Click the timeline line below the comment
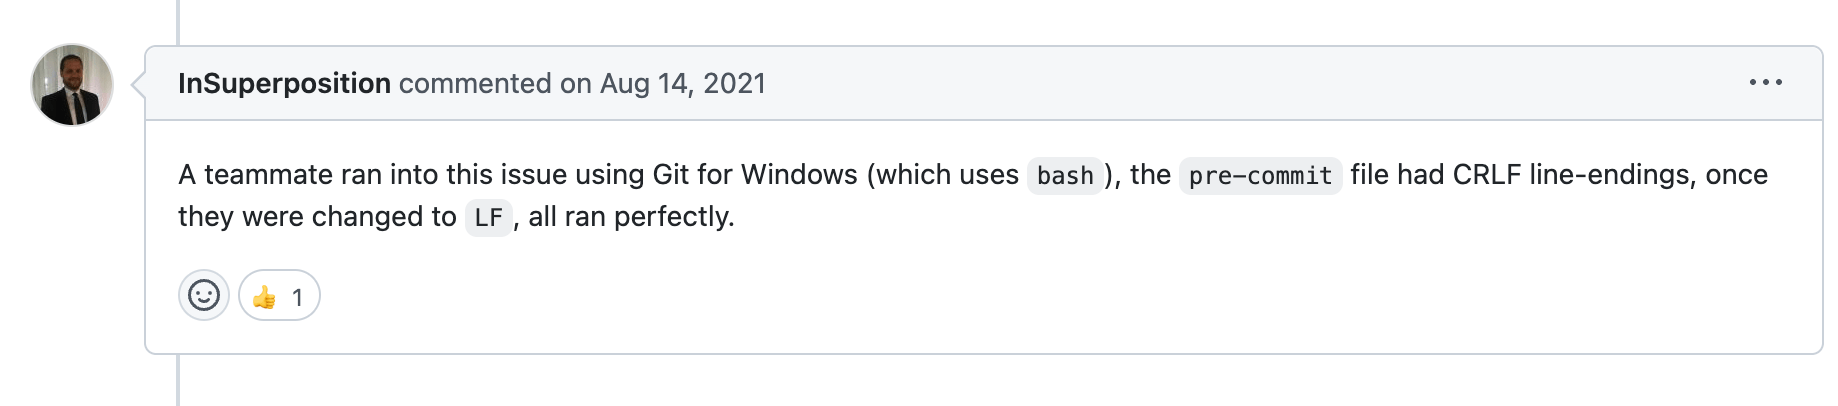 coord(178,380)
